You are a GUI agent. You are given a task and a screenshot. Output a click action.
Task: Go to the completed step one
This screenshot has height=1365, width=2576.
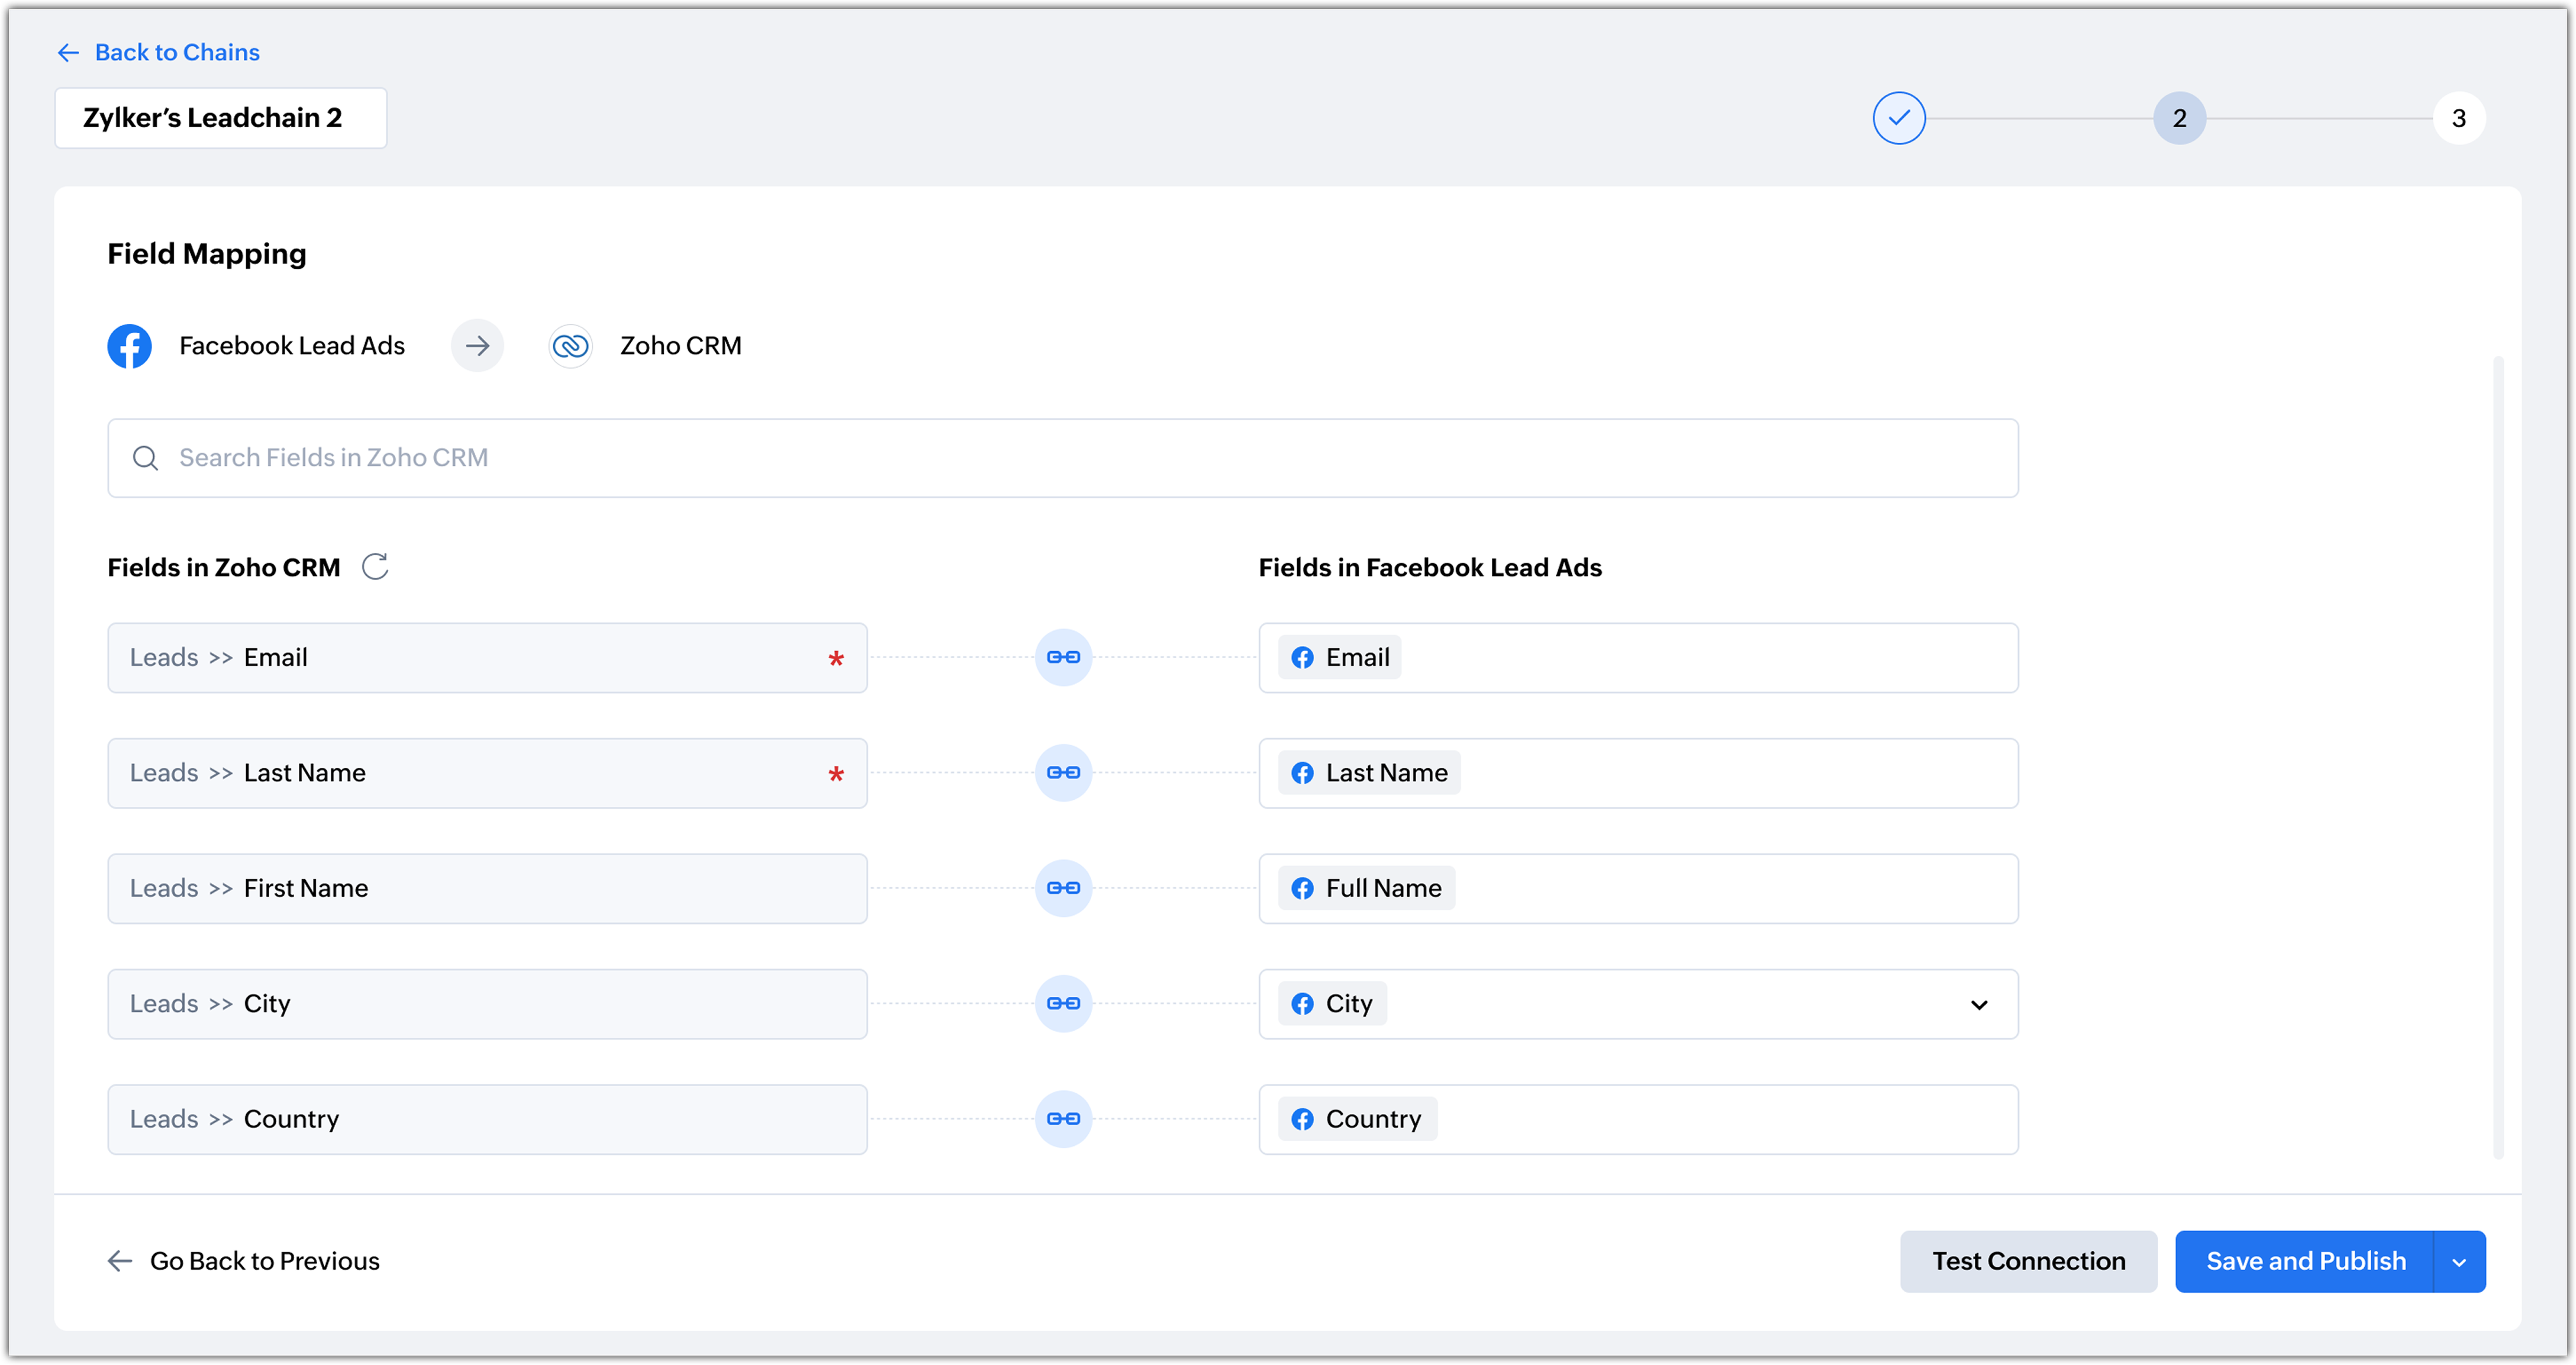(x=1898, y=118)
